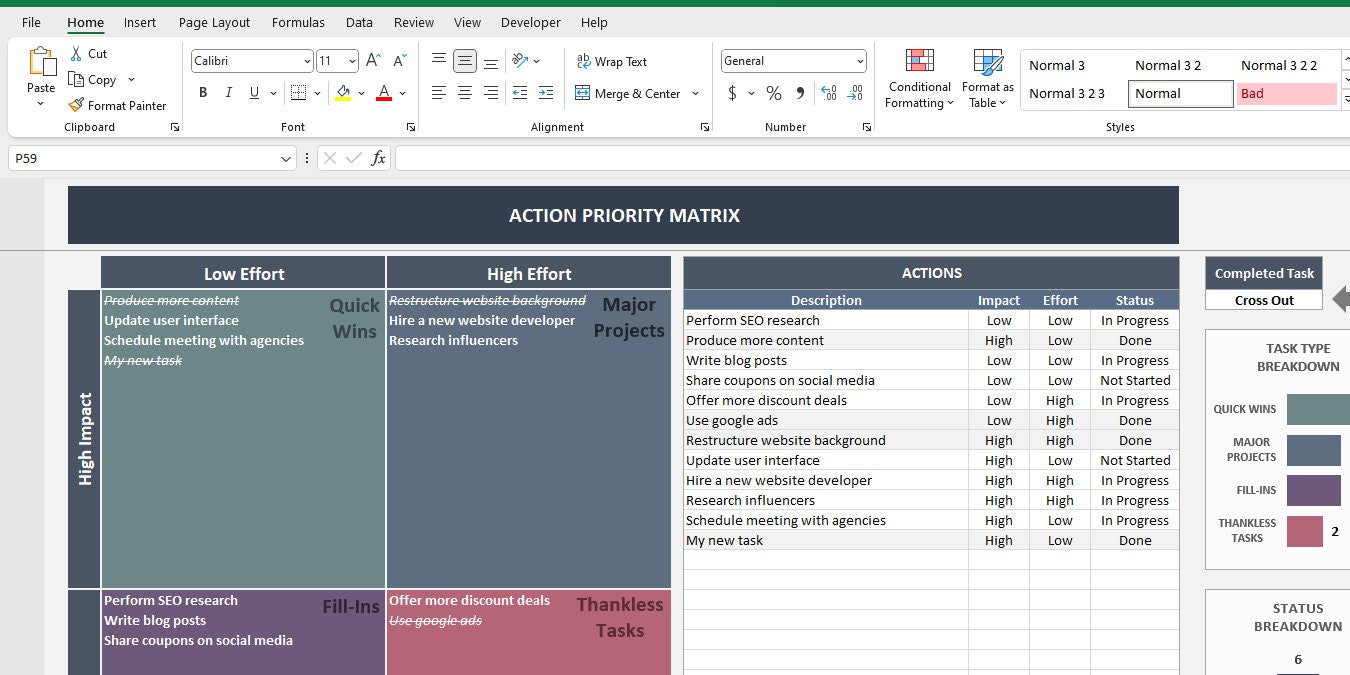This screenshot has width=1350, height=675.
Task: Center text horizontally in the cell
Action: coord(465,93)
